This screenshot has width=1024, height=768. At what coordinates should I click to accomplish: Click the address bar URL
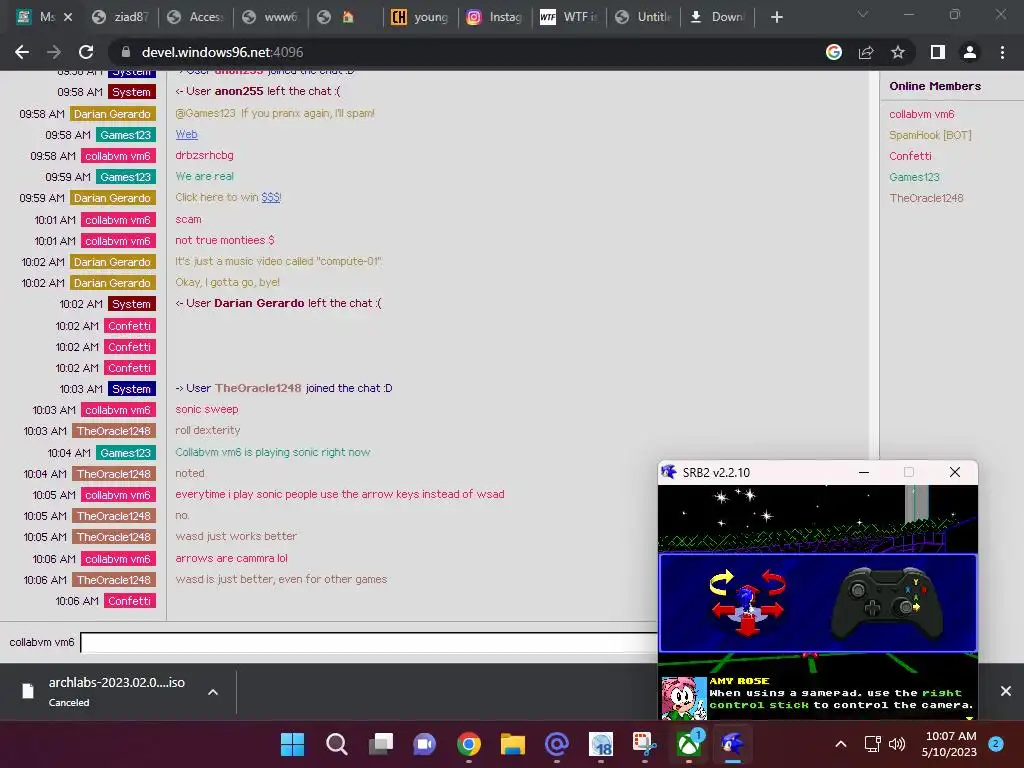coord(222,52)
